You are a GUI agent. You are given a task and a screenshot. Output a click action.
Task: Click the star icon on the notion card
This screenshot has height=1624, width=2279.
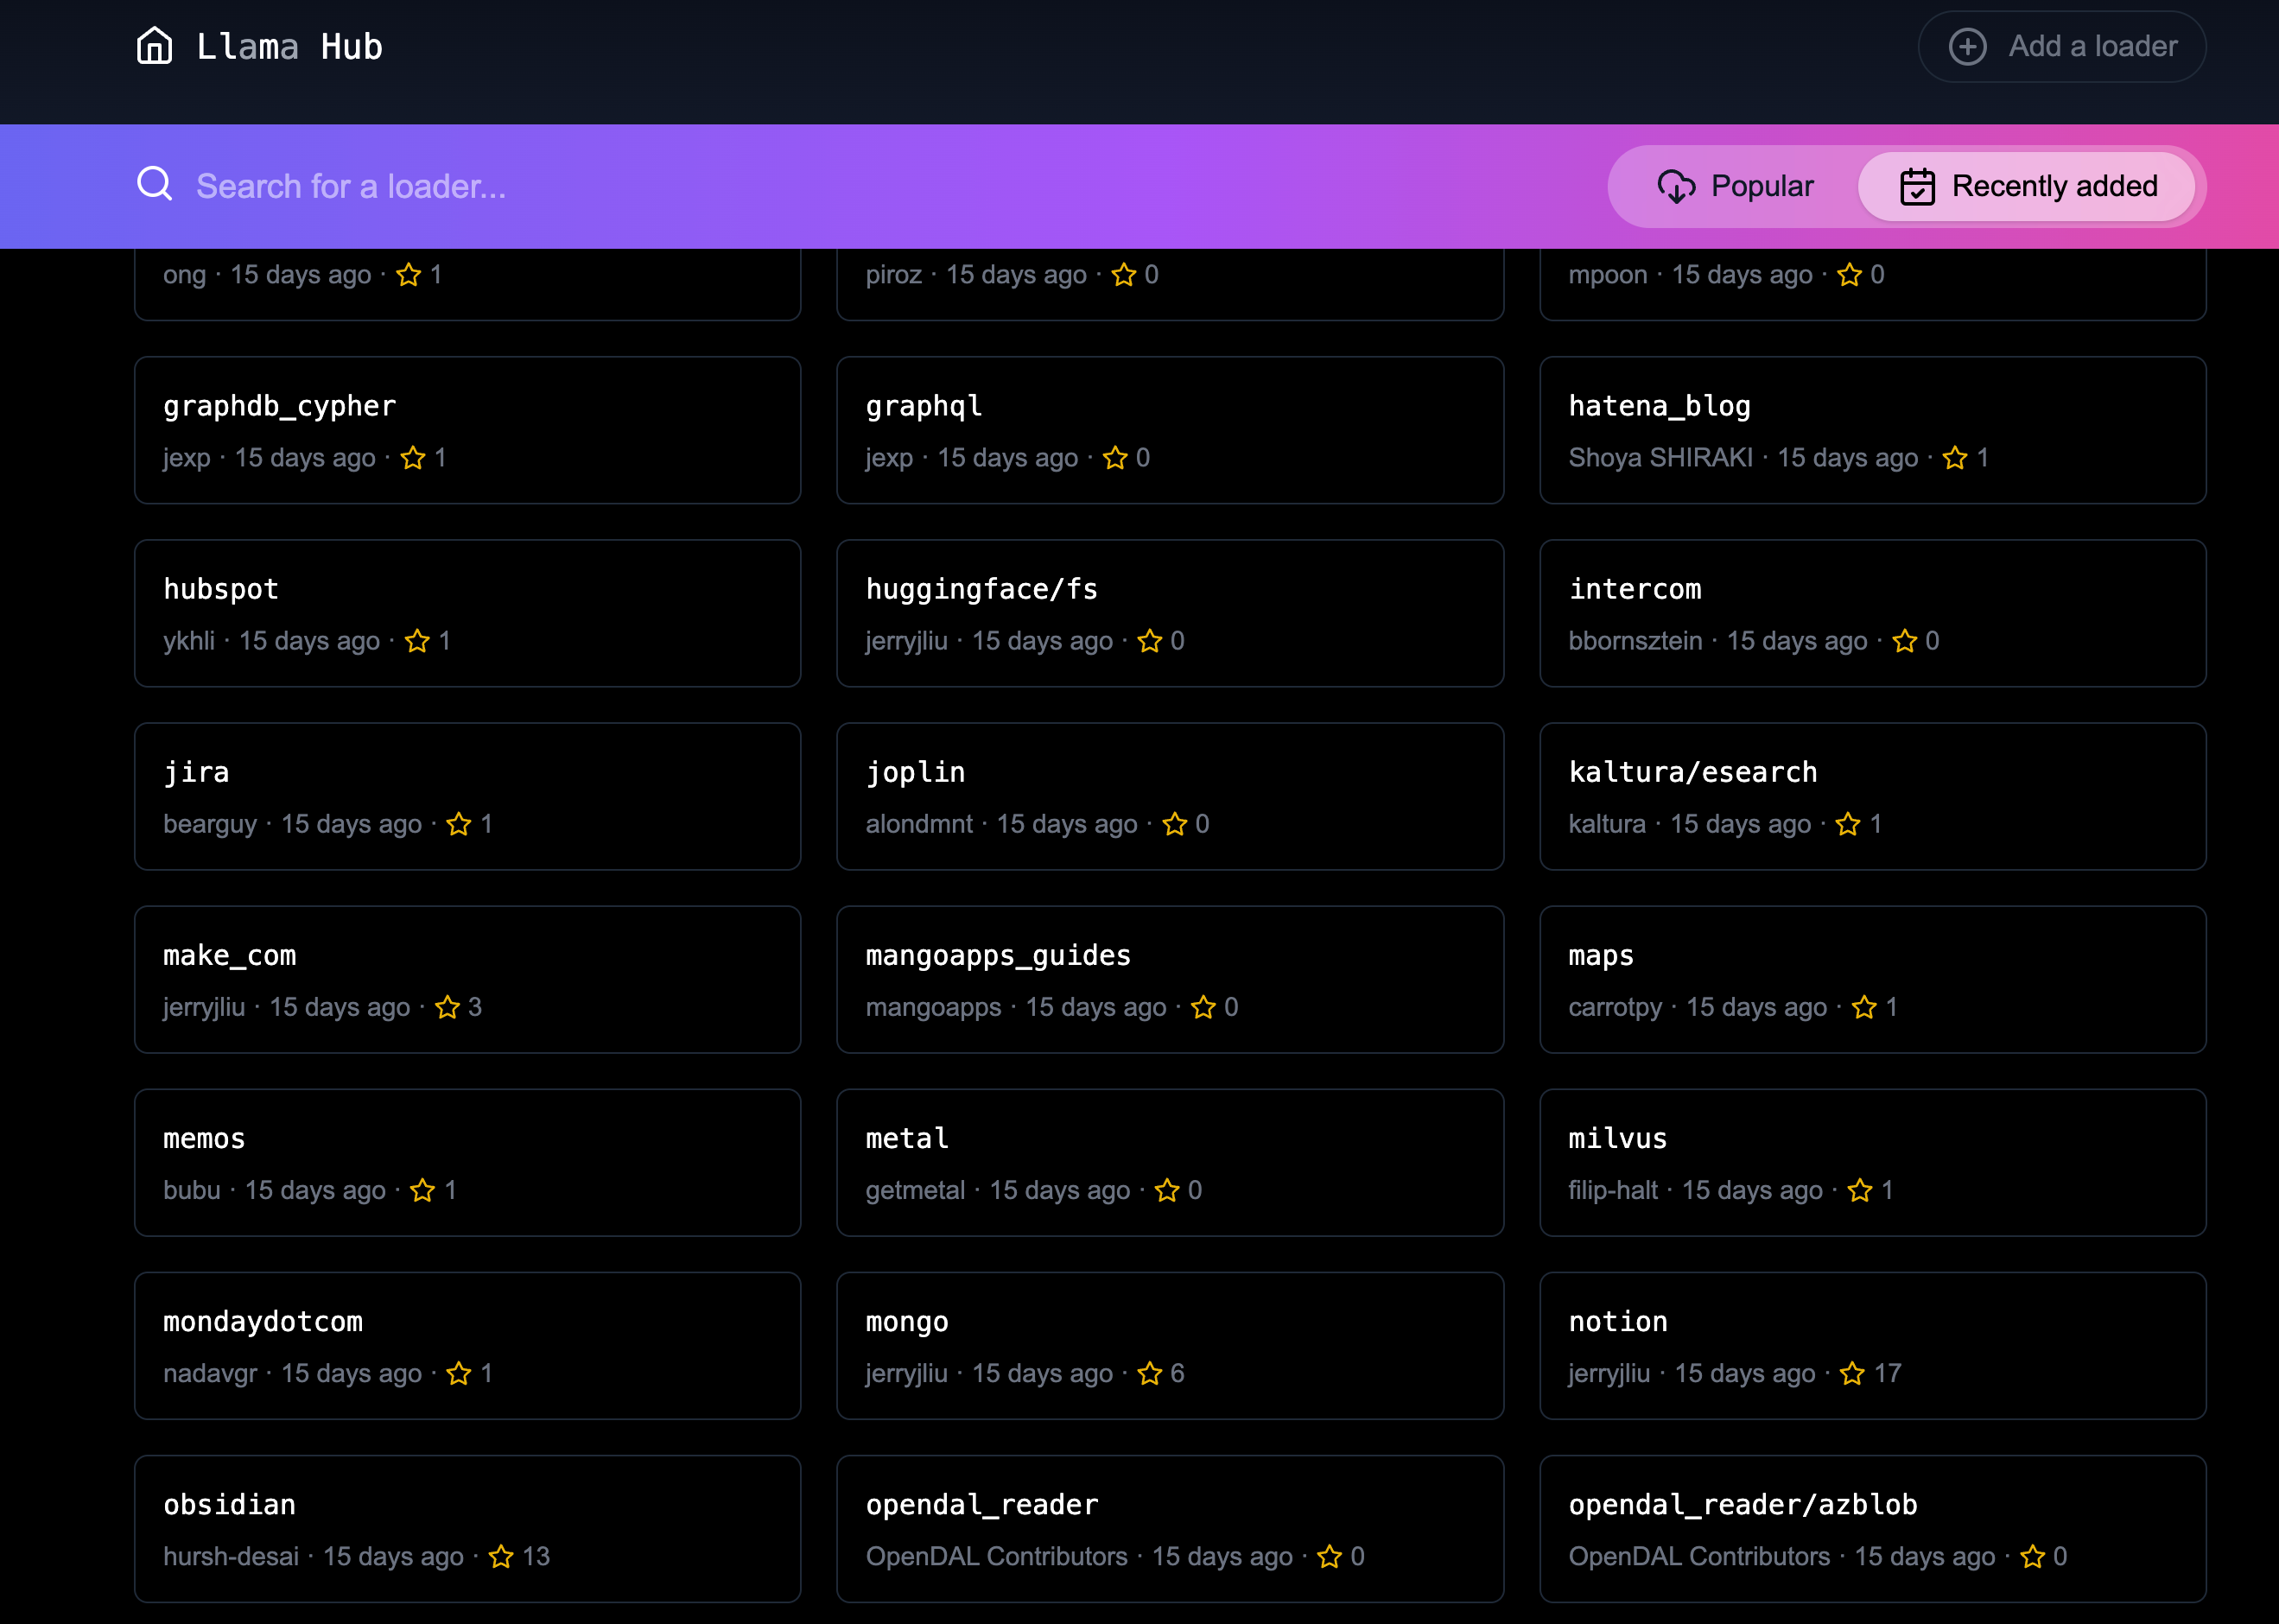[1852, 1373]
